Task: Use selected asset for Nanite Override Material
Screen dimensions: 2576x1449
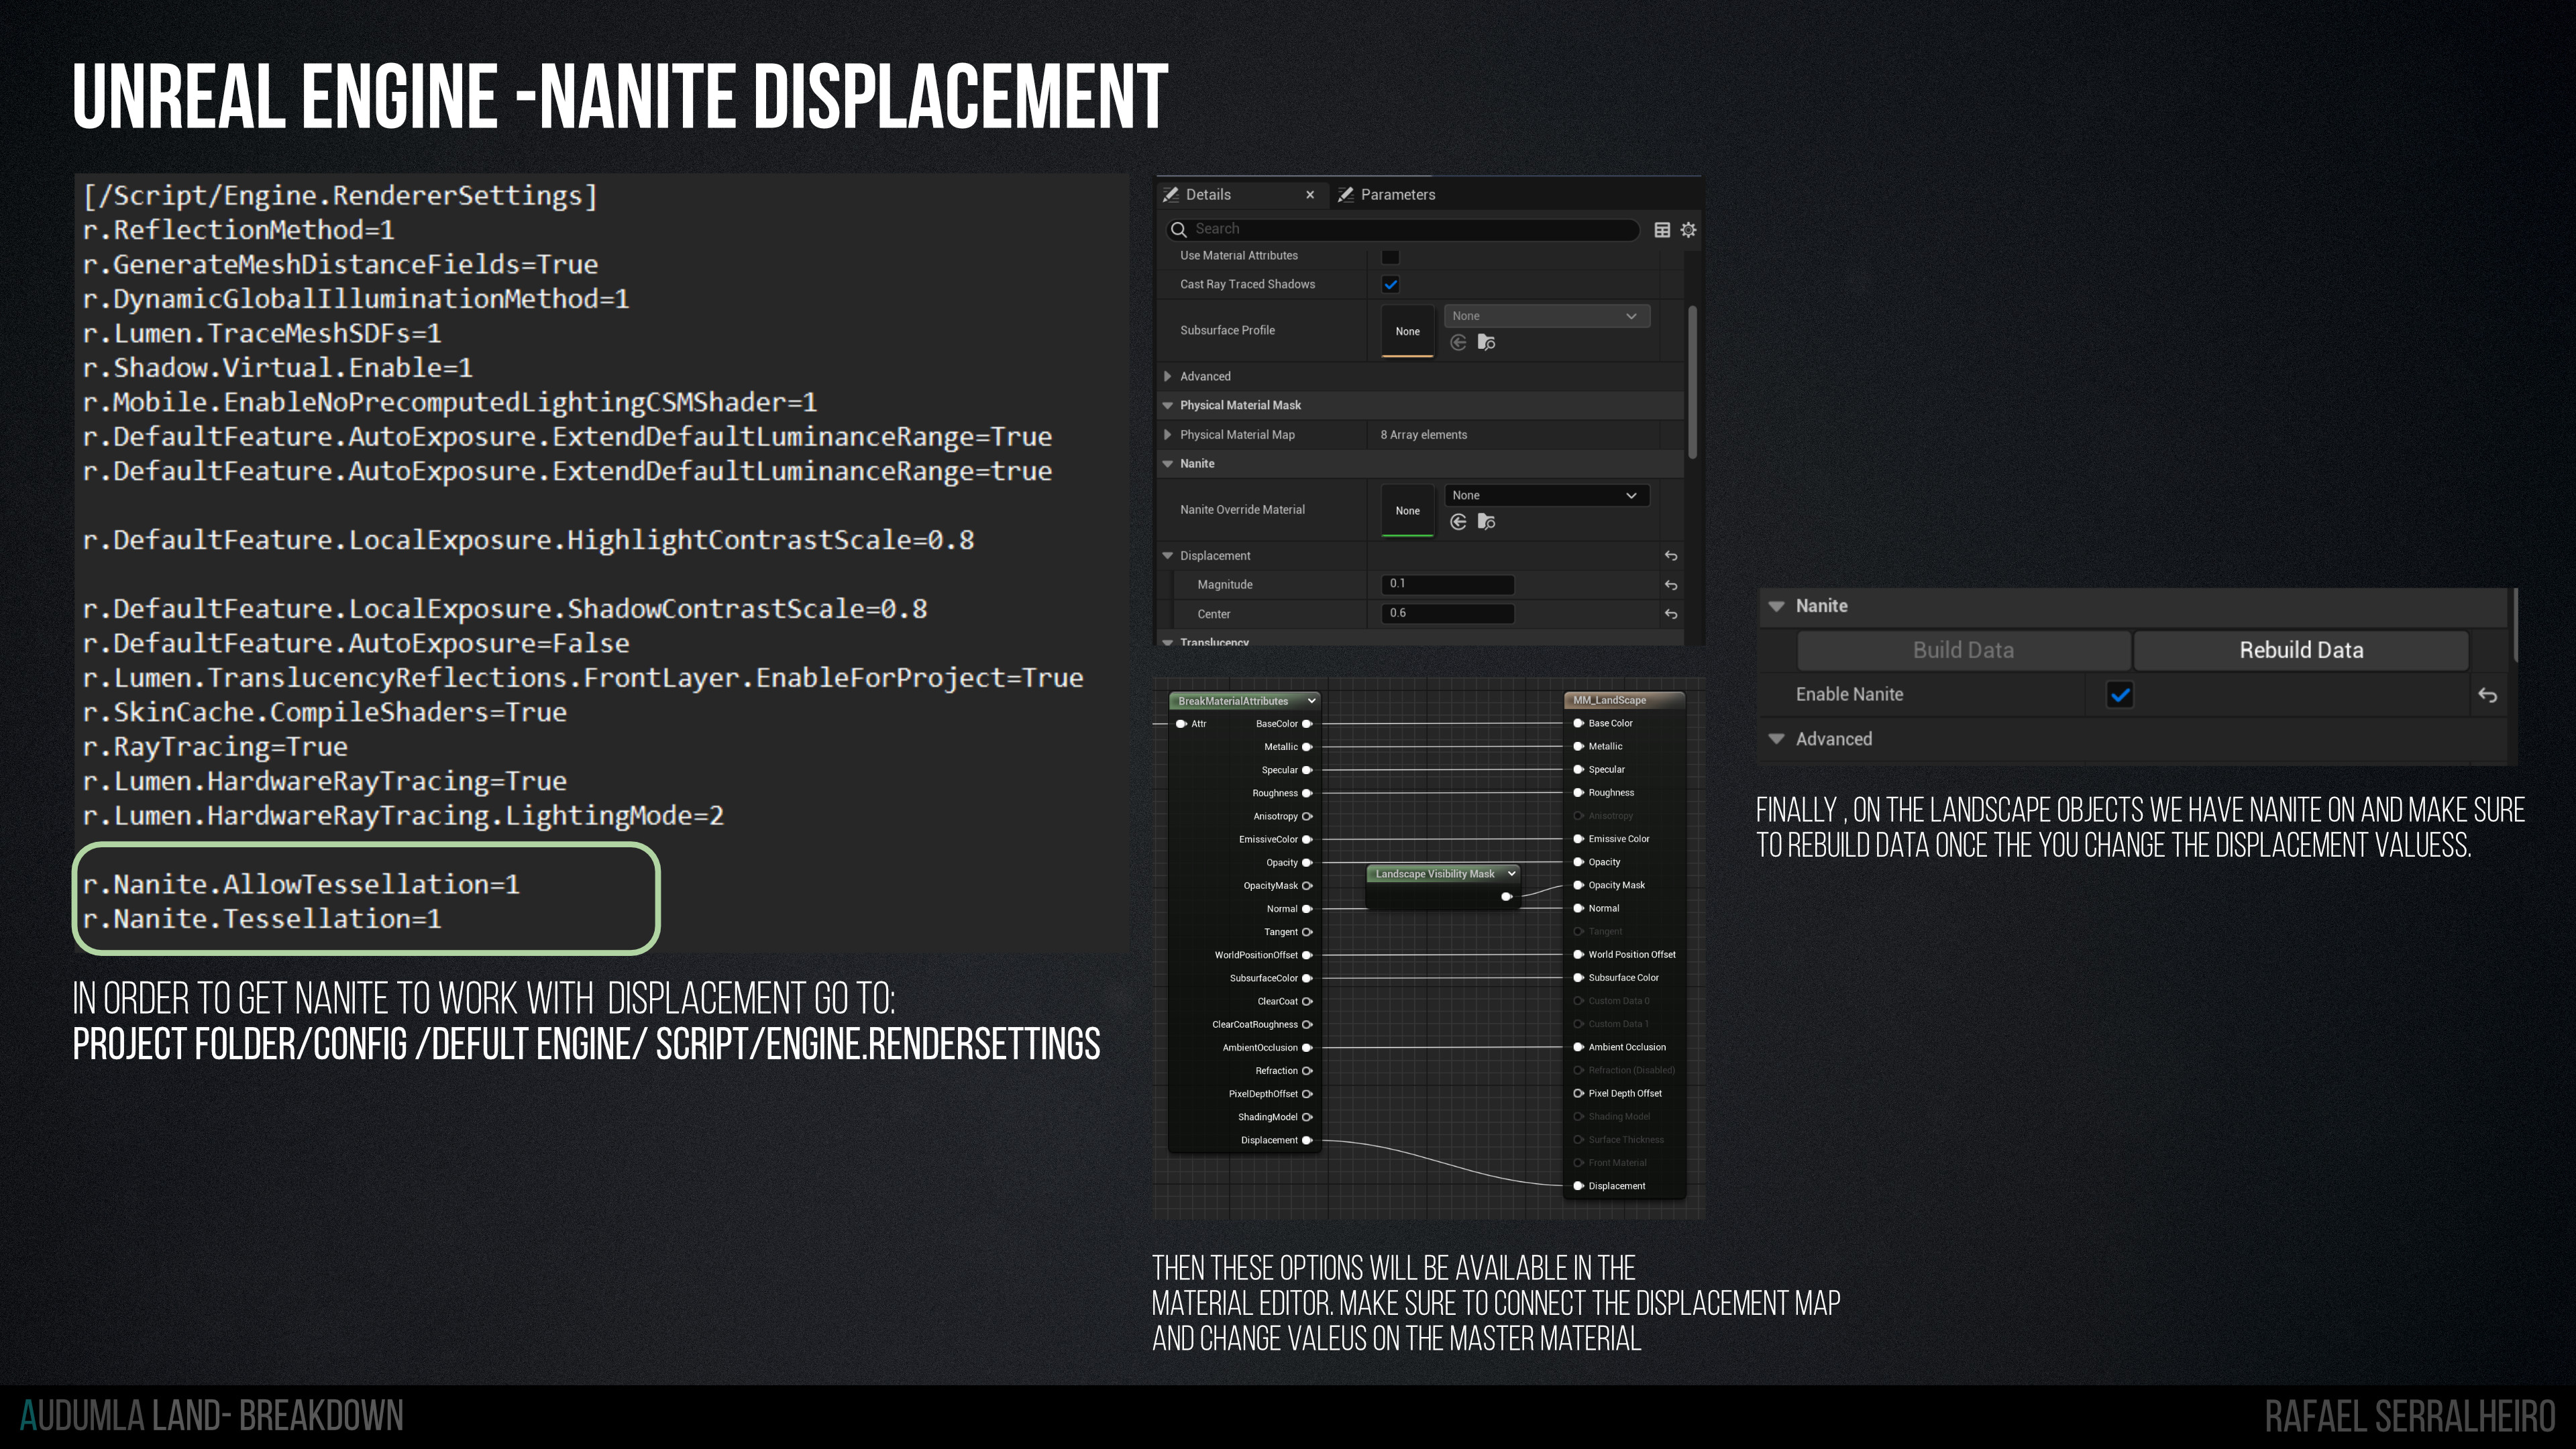Action: 1458,522
